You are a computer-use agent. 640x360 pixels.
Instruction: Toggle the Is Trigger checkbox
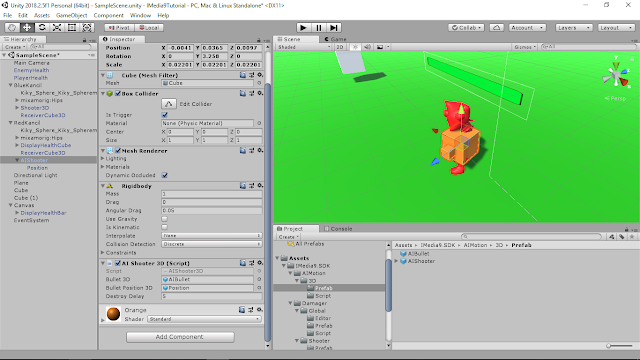[x=165, y=115]
